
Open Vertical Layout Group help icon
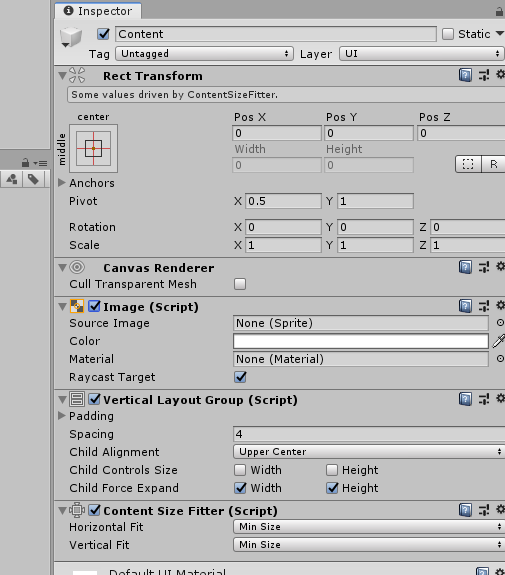[465, 399]
